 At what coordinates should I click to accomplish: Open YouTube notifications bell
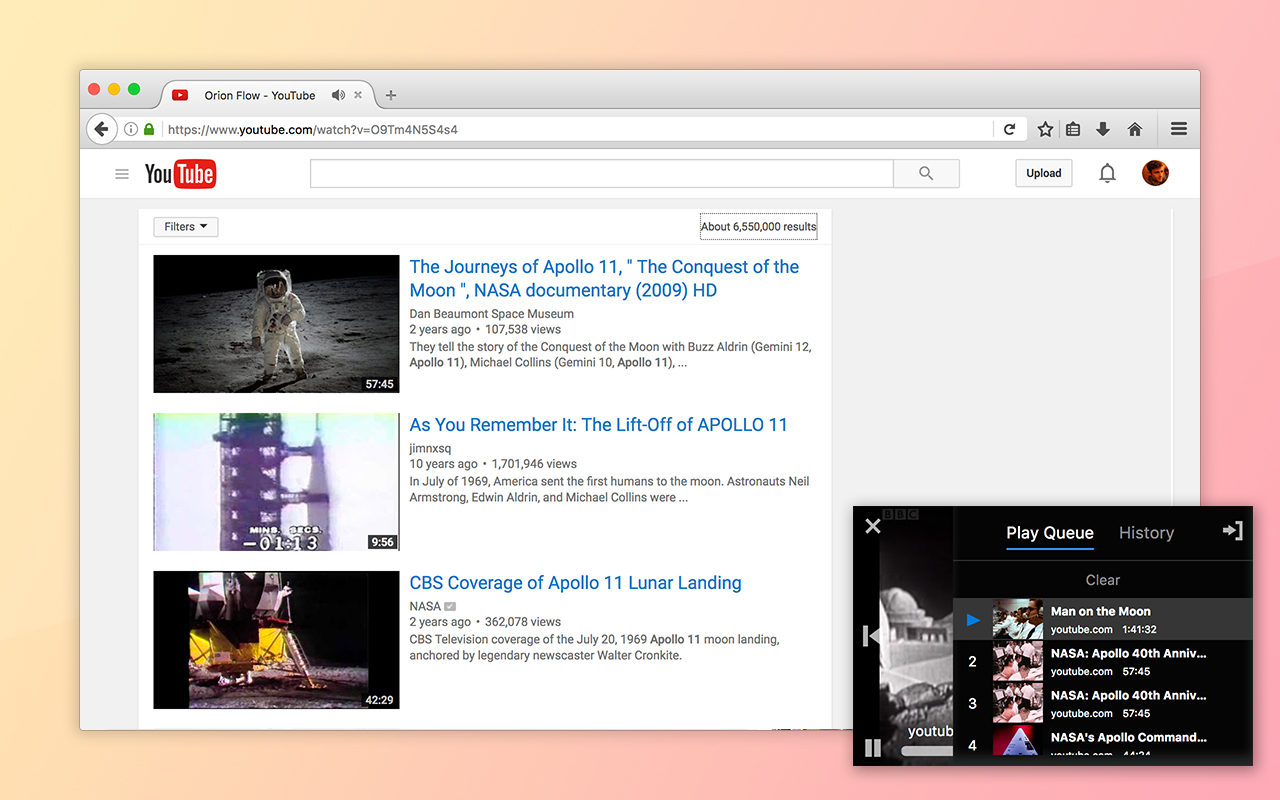[1107, 173]
